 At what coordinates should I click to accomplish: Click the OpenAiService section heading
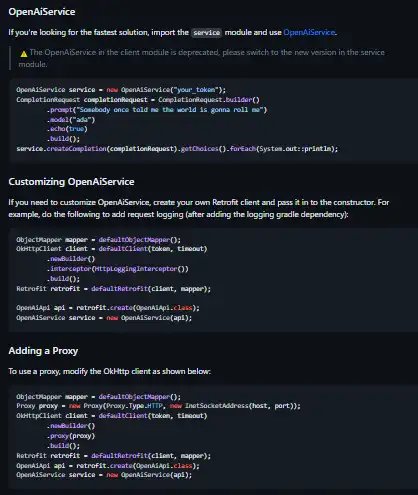point(42,12)
